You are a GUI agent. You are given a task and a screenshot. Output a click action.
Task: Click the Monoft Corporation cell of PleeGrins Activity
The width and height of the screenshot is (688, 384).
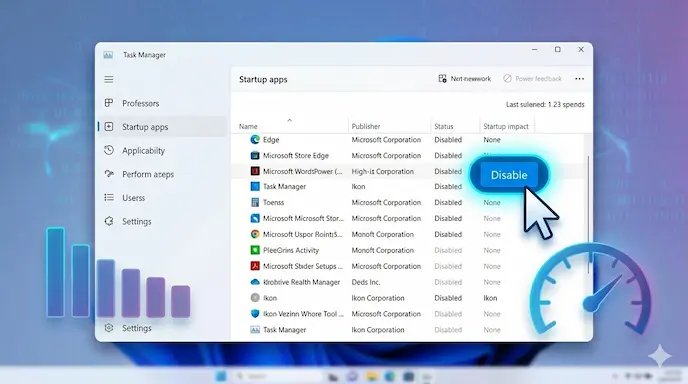(x=383, y=250)
